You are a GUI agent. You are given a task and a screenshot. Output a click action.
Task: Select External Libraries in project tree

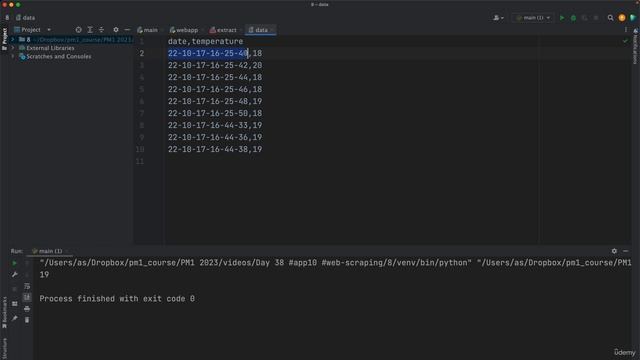coord(50,48)
